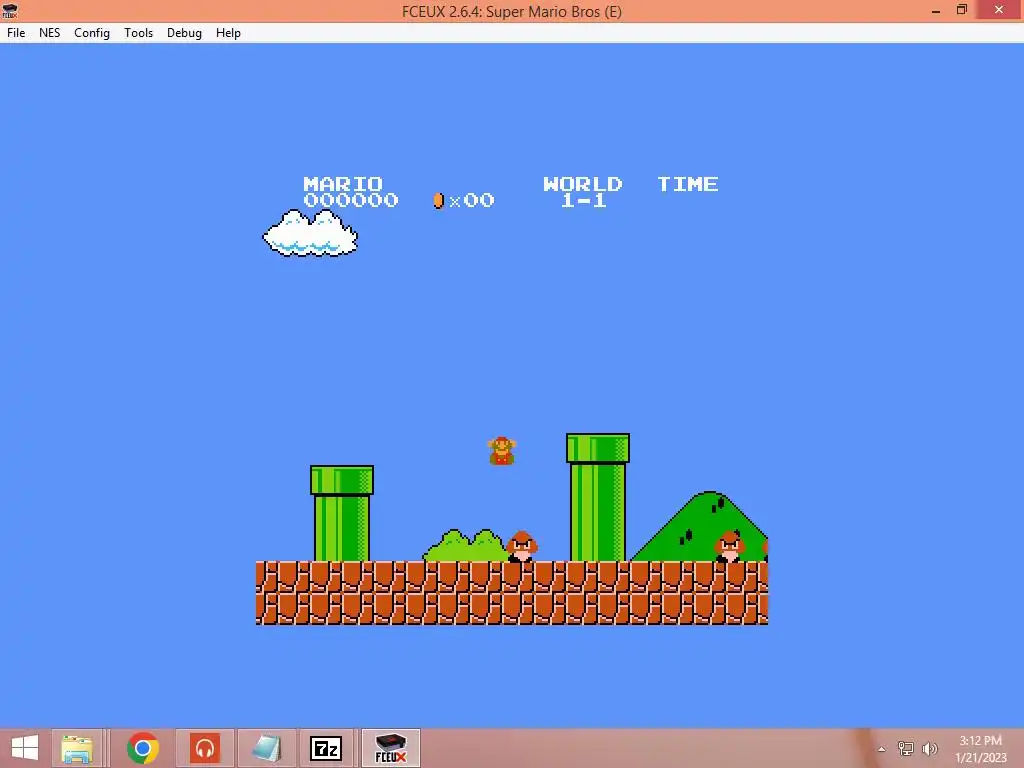Open 7-Zip from the taskbar

326,748
